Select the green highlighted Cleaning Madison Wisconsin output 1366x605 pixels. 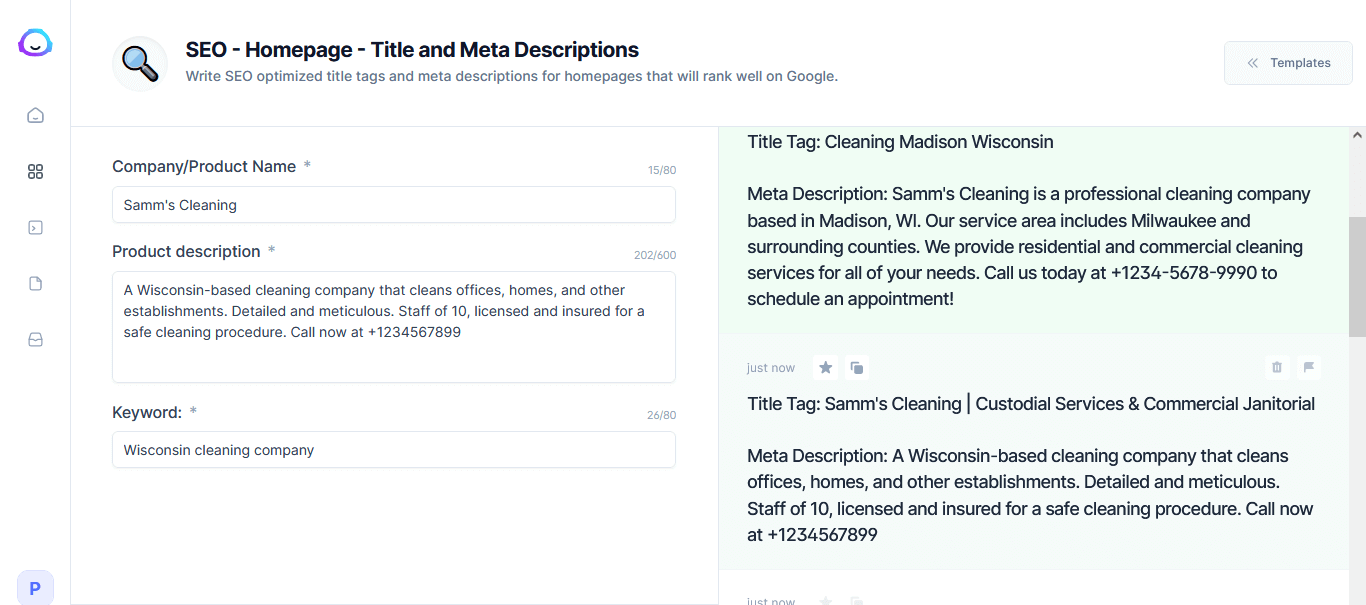tap(1030, 220)
